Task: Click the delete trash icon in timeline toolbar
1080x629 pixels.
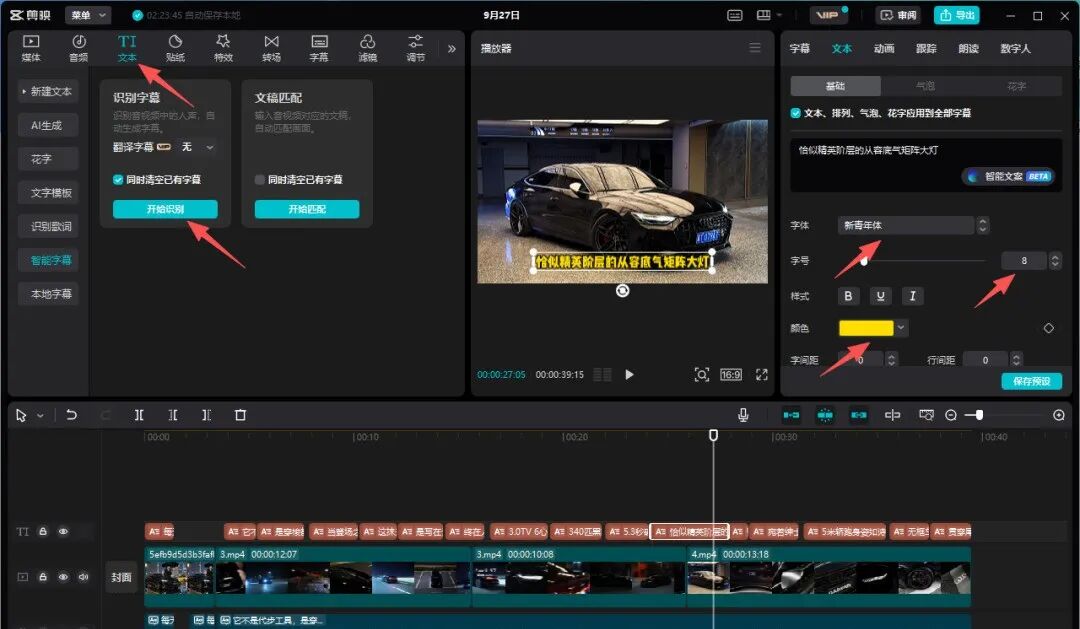Action: pyautogui.click(x=240, y=415)
